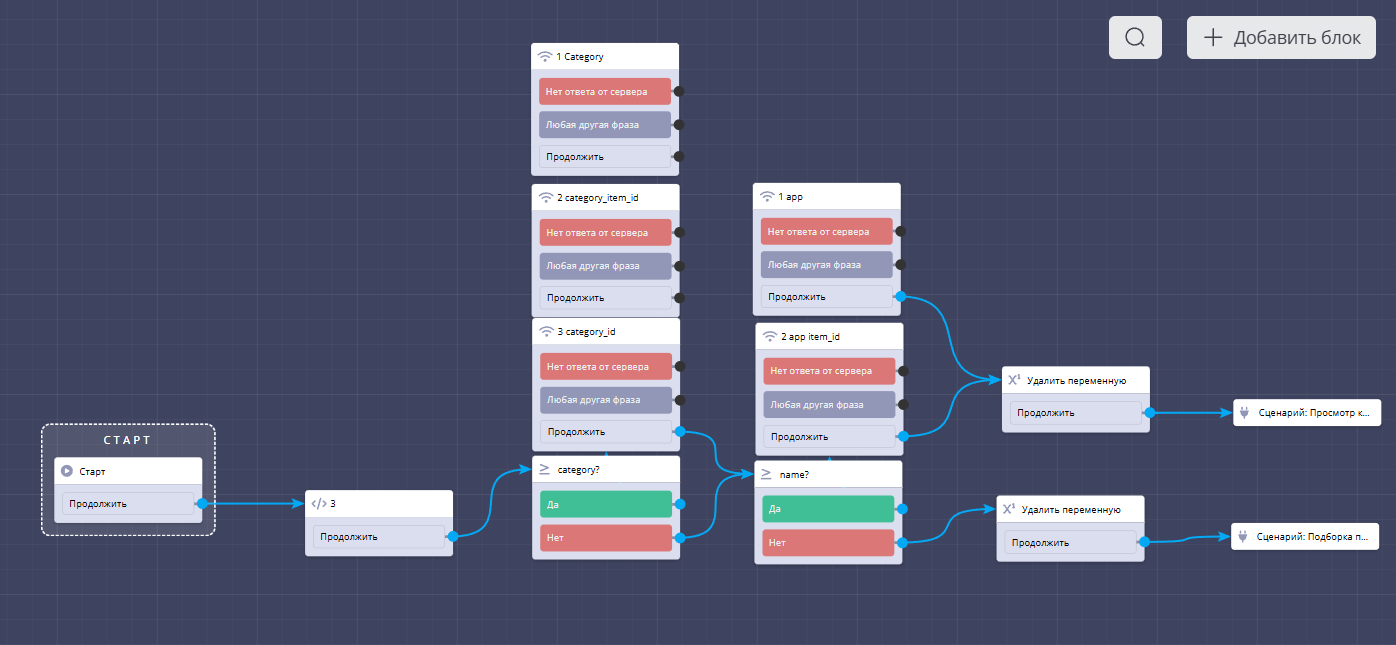Click Нет ответа от сервера in 1 app block

pos(826,232)
